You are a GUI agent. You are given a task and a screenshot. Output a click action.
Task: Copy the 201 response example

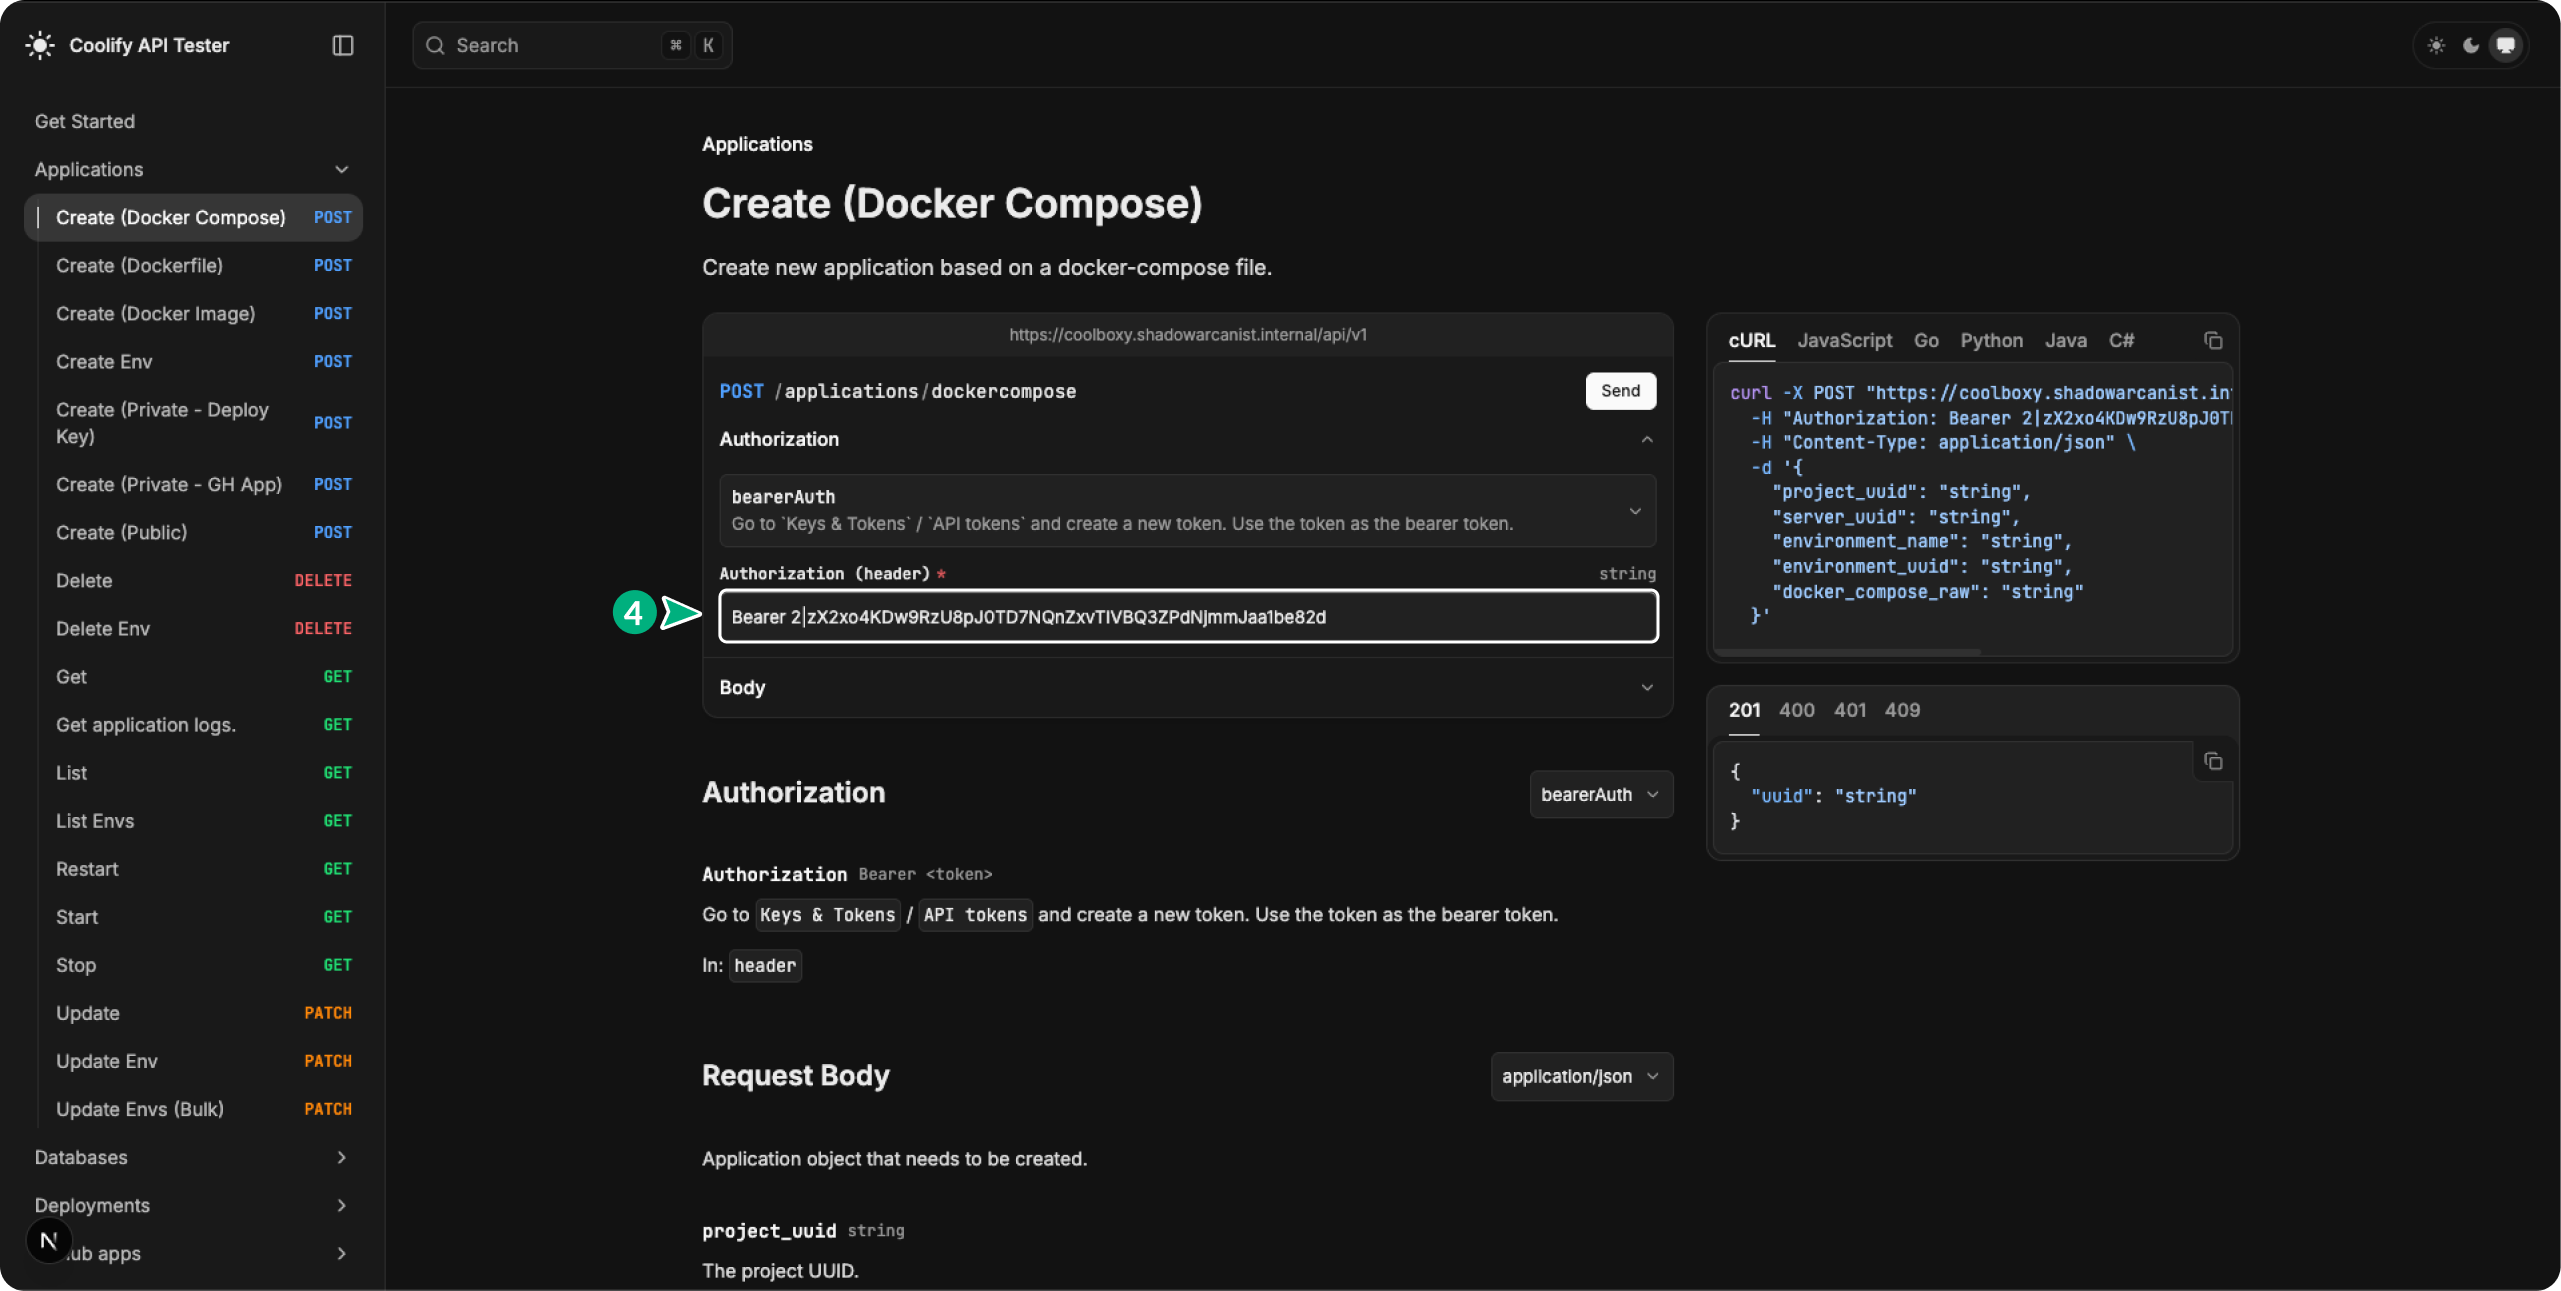coord(2213,762)
